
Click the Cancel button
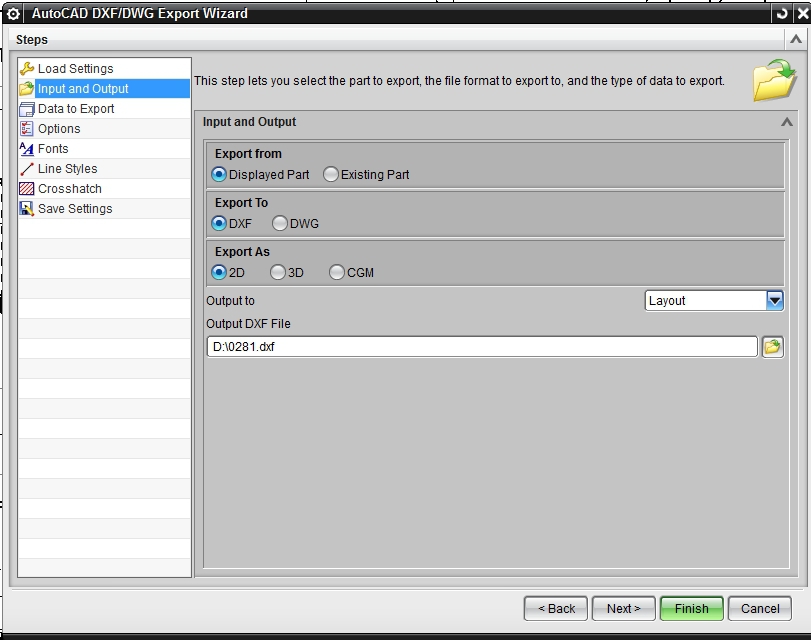tap(760, 608)
